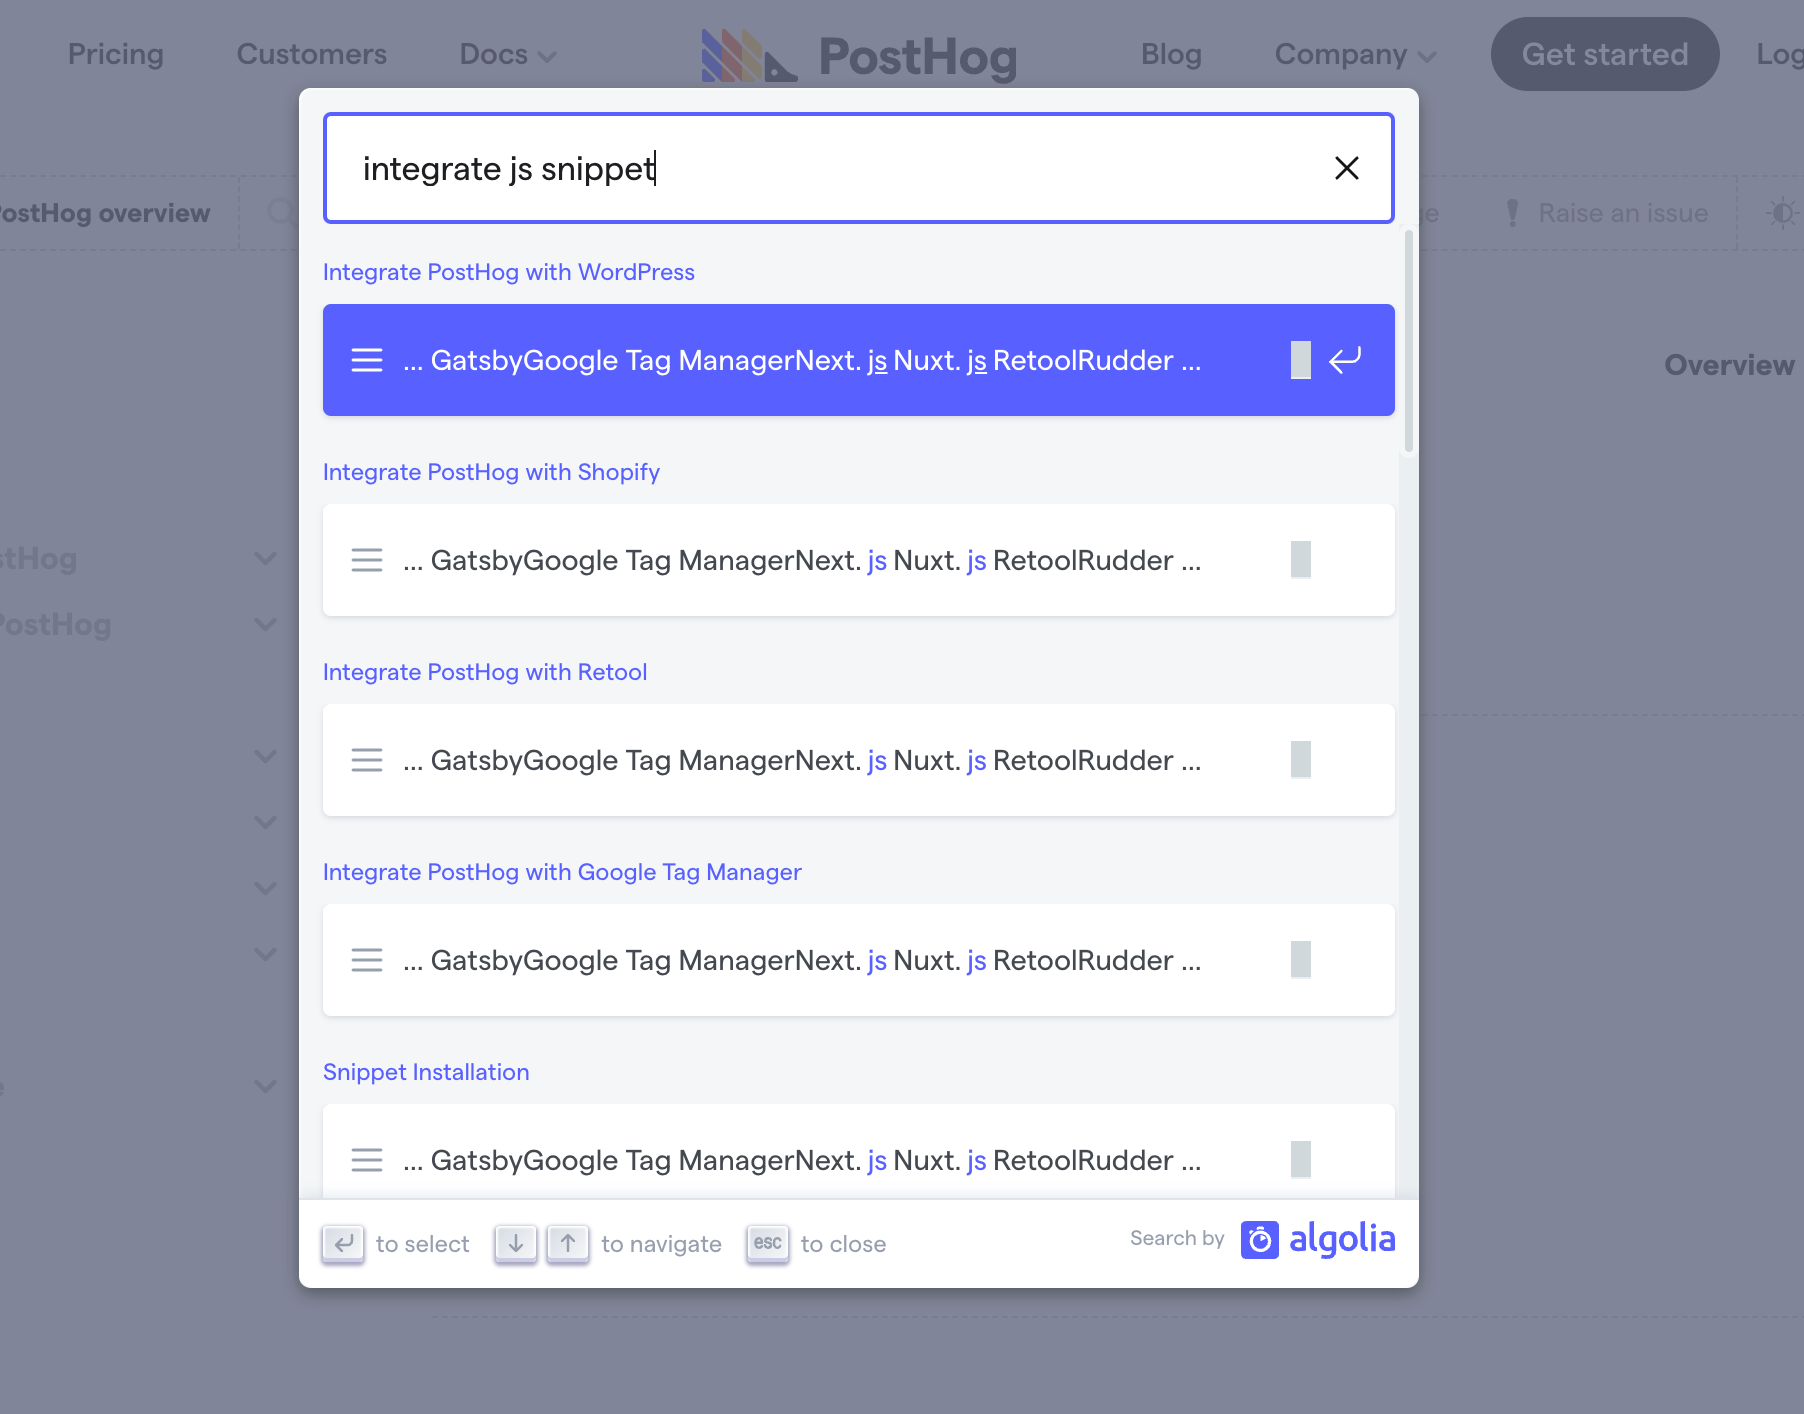Expand the Docs dropdown menu
The width and height of the screenshot is (1804, 1414).
point(507,55)
